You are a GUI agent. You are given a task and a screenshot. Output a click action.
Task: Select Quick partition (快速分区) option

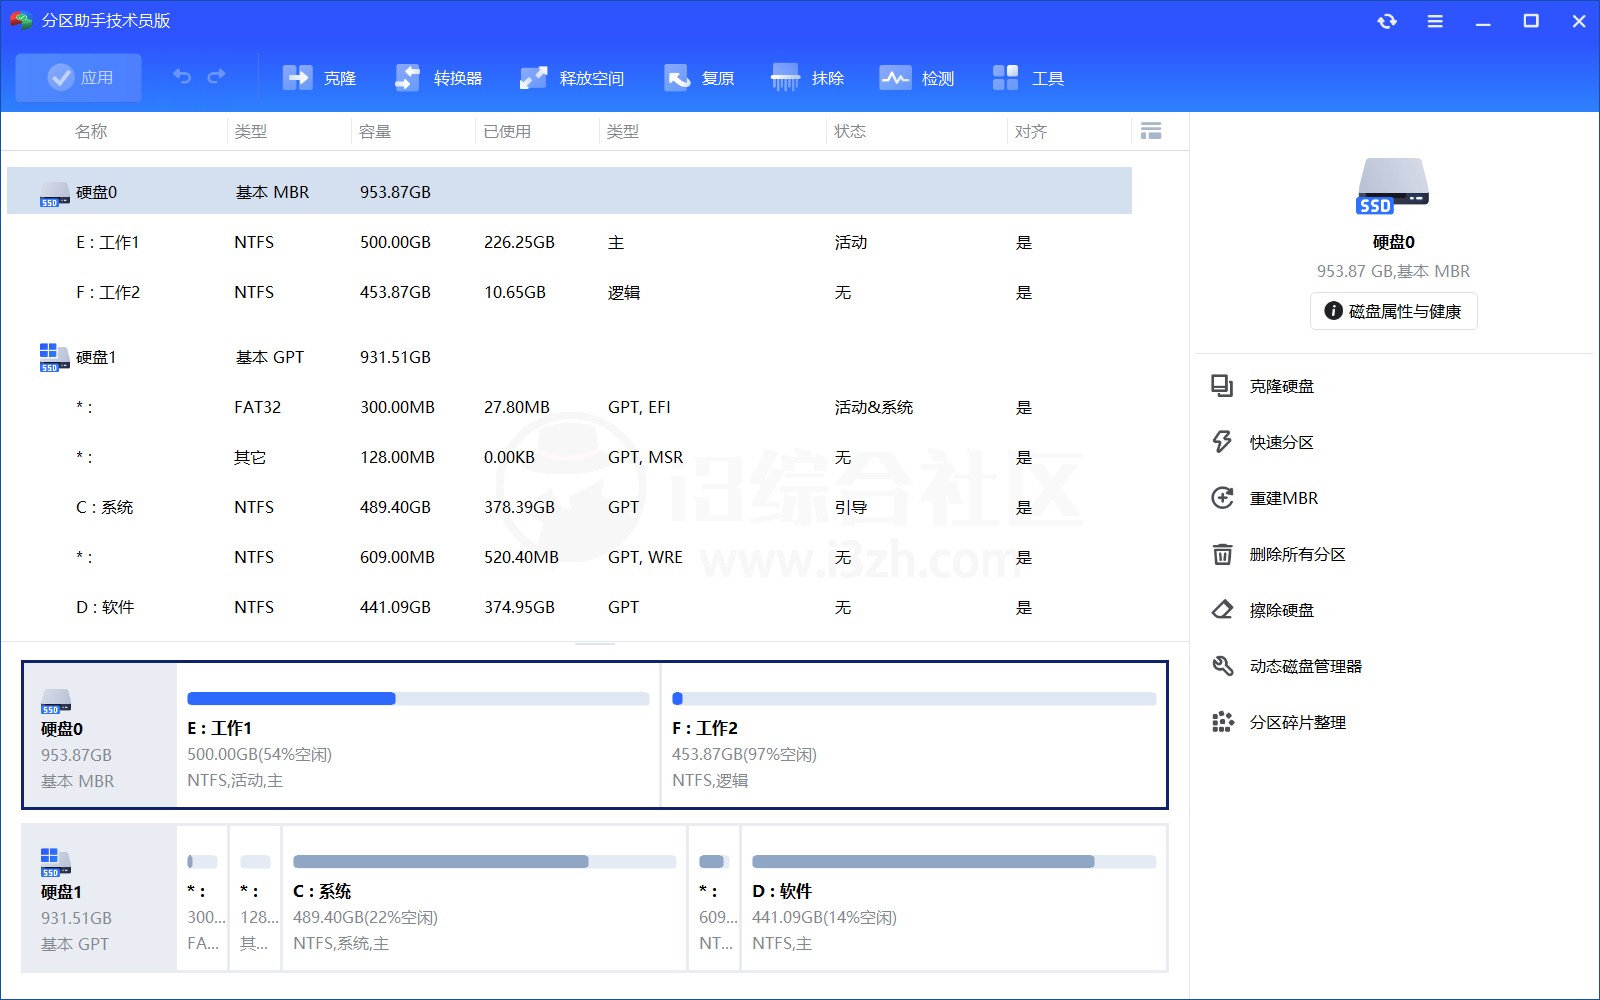1281,442
